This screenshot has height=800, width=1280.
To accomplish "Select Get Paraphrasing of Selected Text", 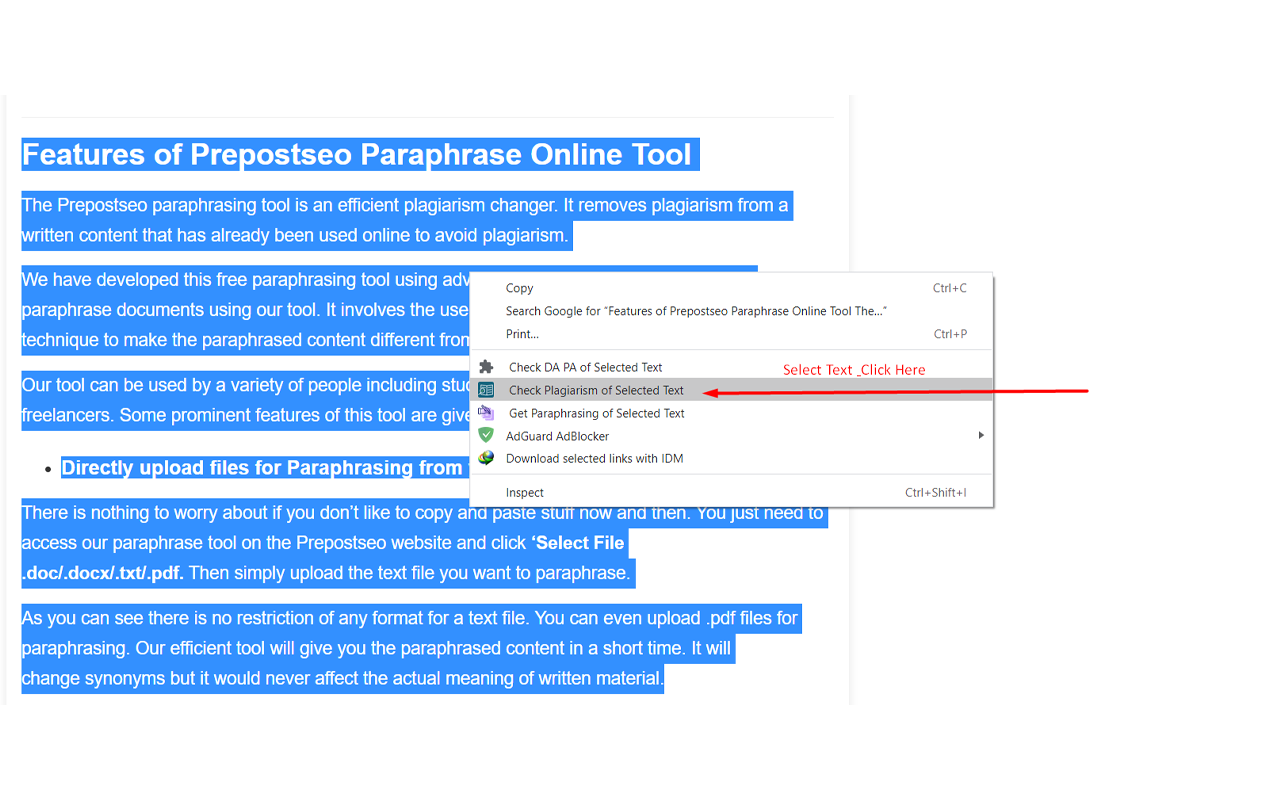I will pos(732,413).
